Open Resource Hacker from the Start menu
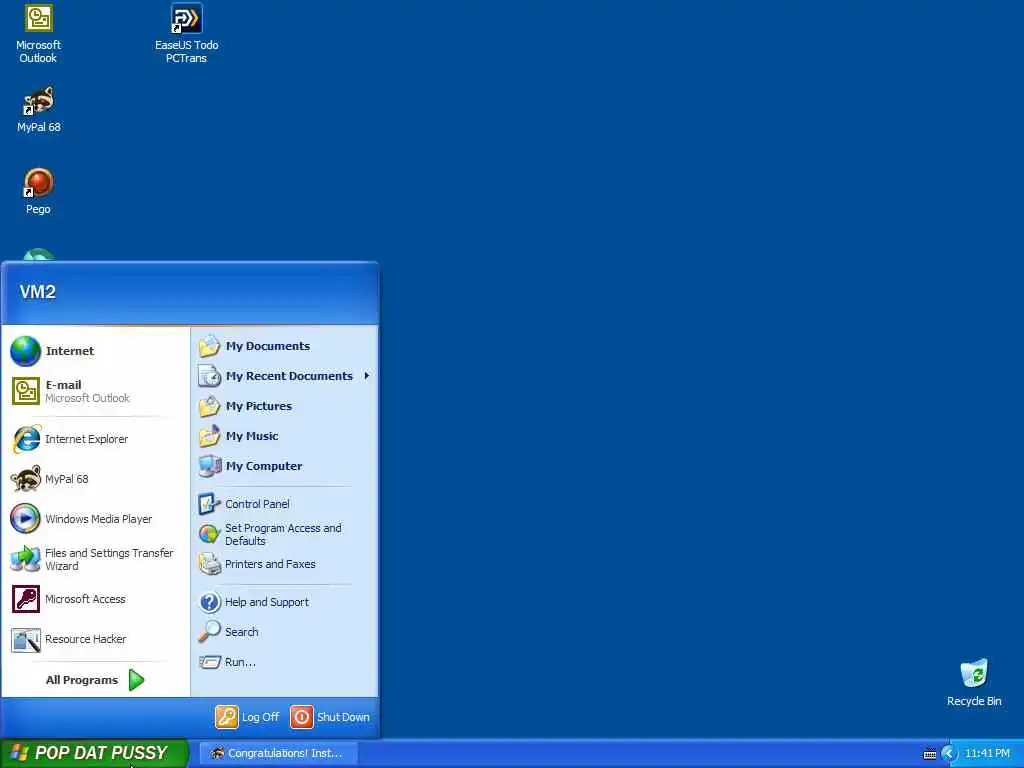 95,639
